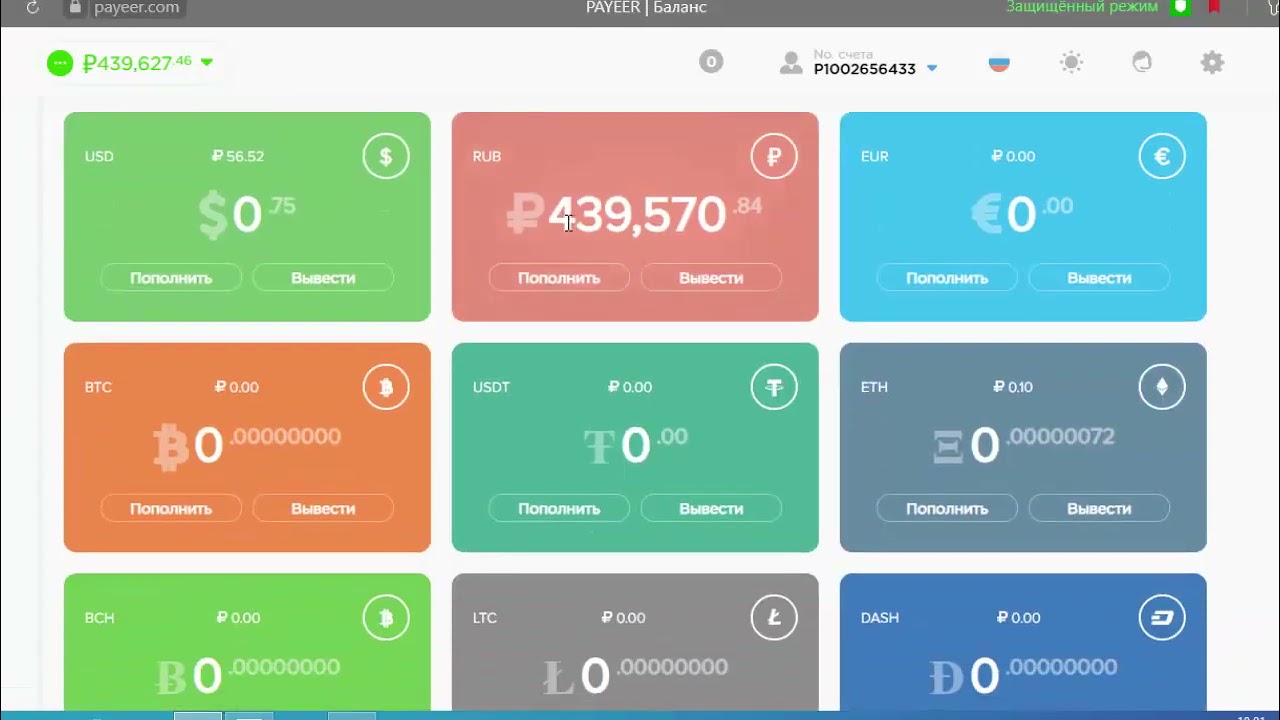The height and width of the screenshot is (720, 1280).
Task: Click the BTC bitcoin circle icon
Action: (386, 387)
